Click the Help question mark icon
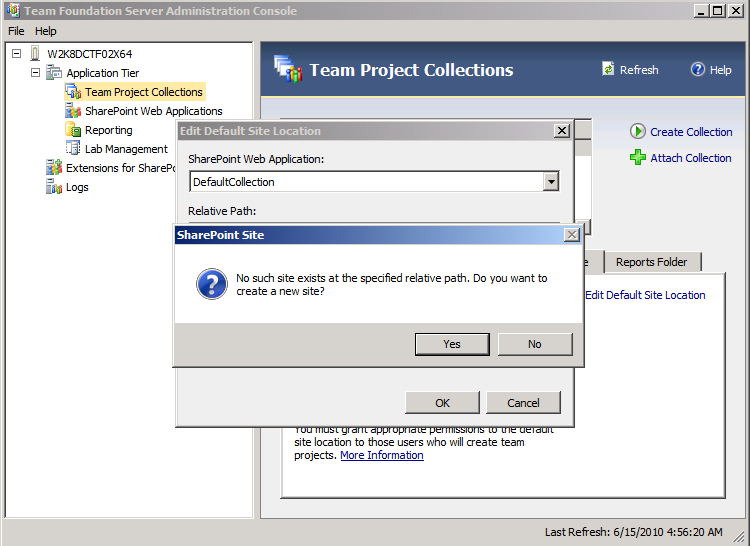The image size is (750, 546). point(697,69)
